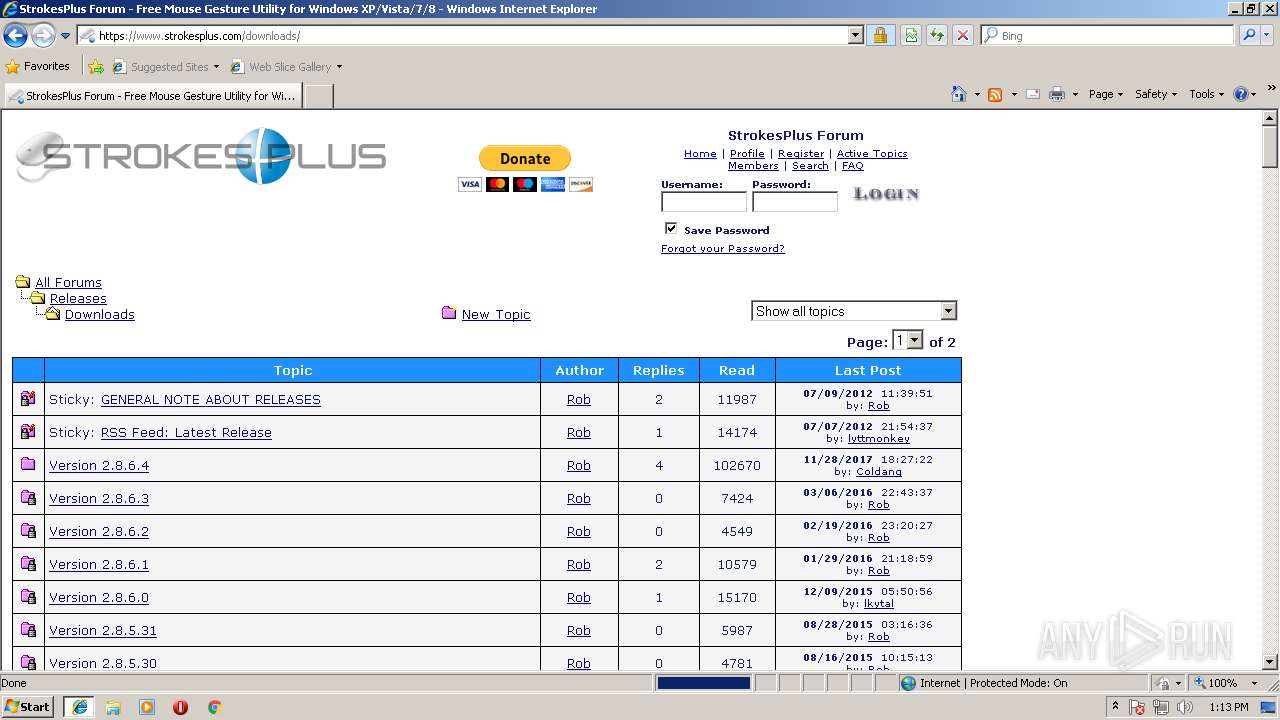Viewport: 1280px width, 720px height.
Task: Click the security lock icon in address bar
Action: 880,35
